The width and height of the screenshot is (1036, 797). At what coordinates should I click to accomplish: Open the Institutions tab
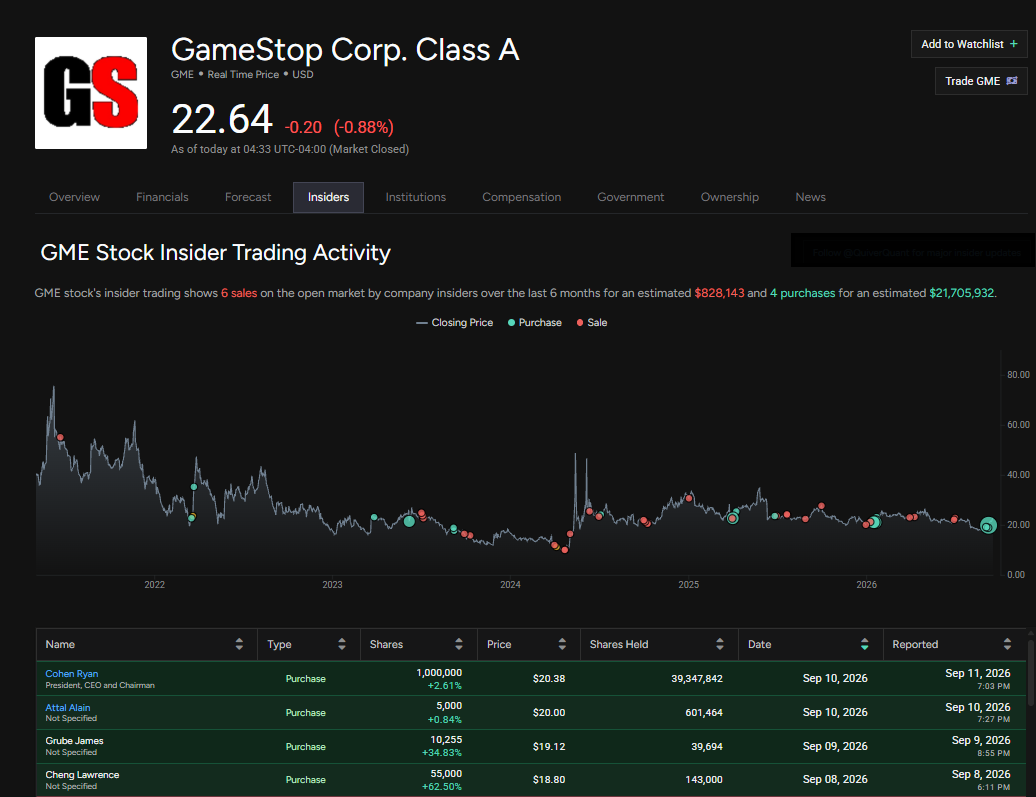(x=416, y=197)
